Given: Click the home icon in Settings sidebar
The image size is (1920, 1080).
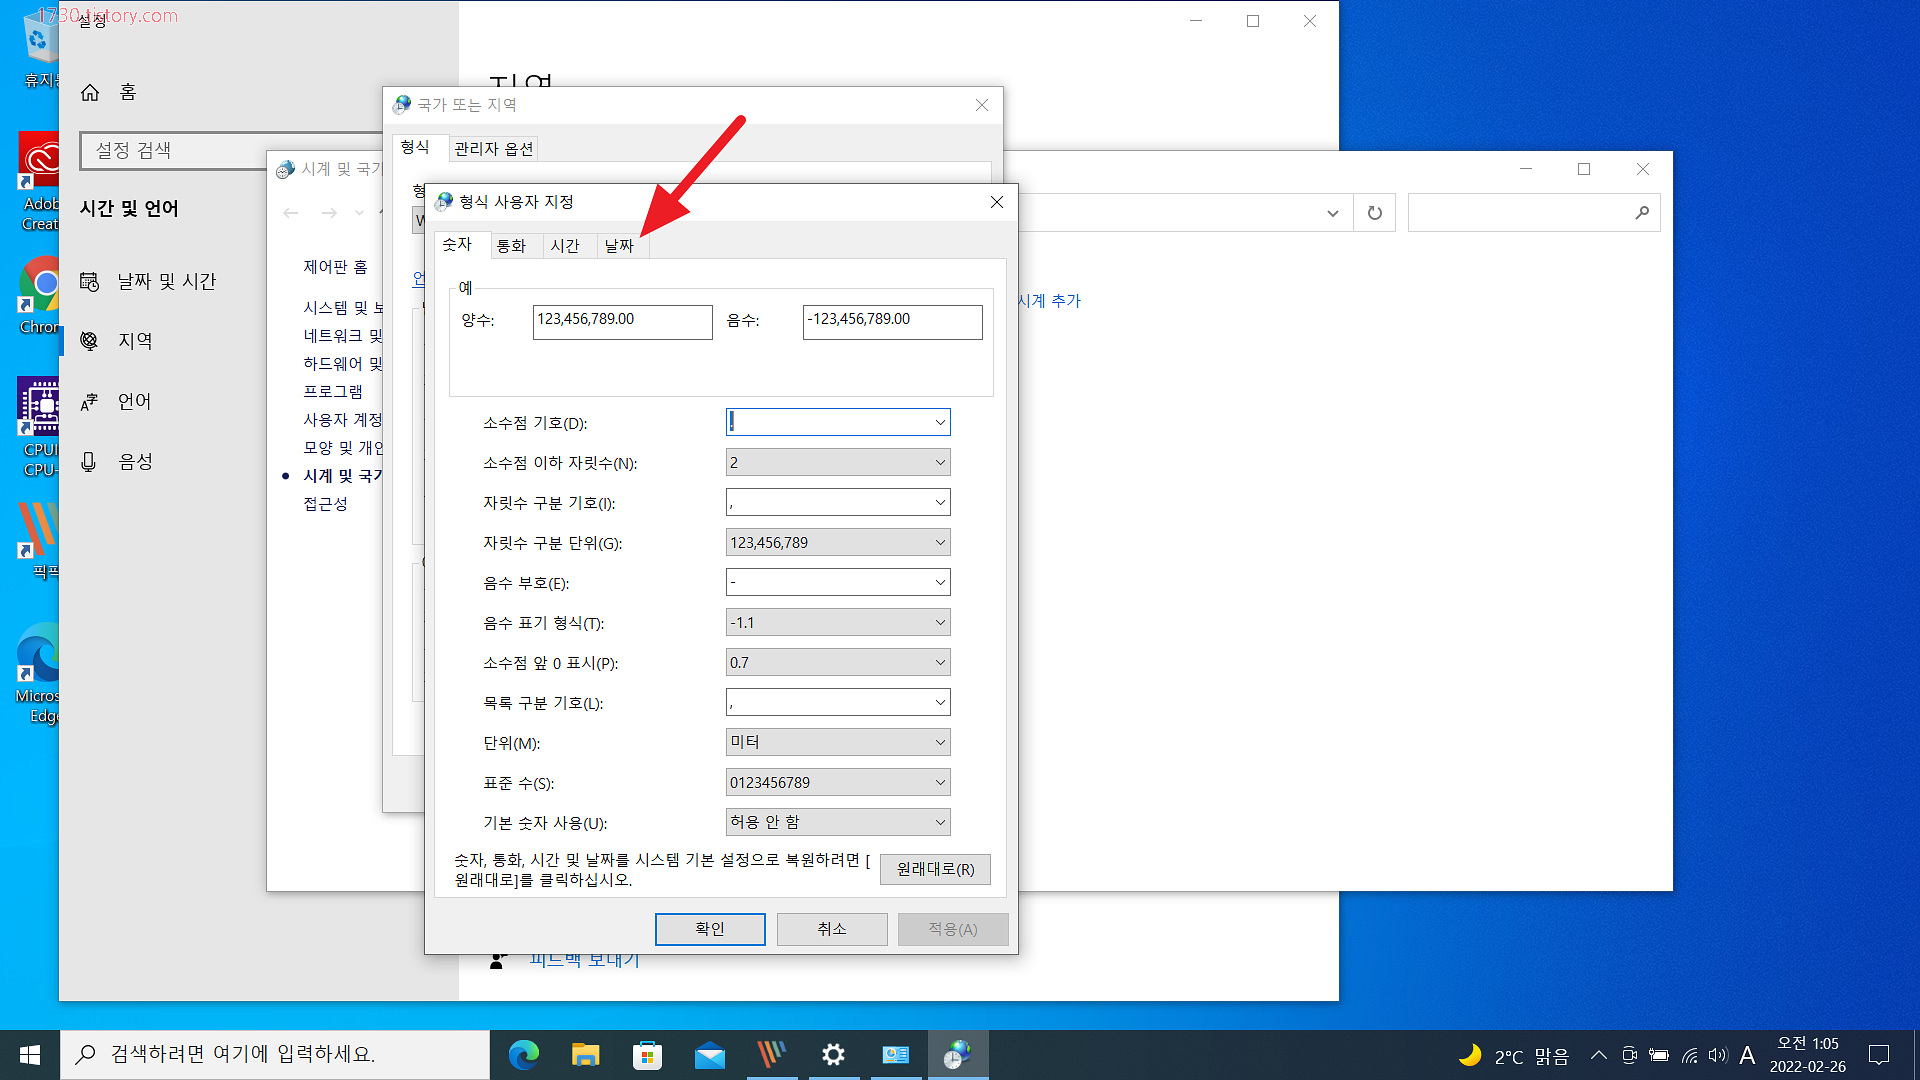Looking at the screenshot, I should pos(90,92).
